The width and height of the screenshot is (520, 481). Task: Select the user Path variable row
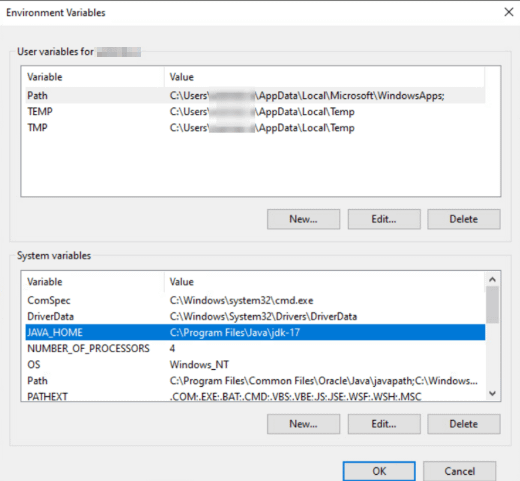[x=255, y=96]
